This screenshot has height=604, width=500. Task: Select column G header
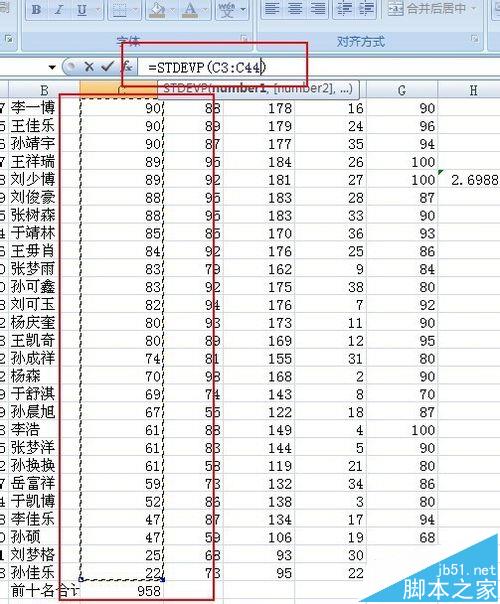coord(401,90)
